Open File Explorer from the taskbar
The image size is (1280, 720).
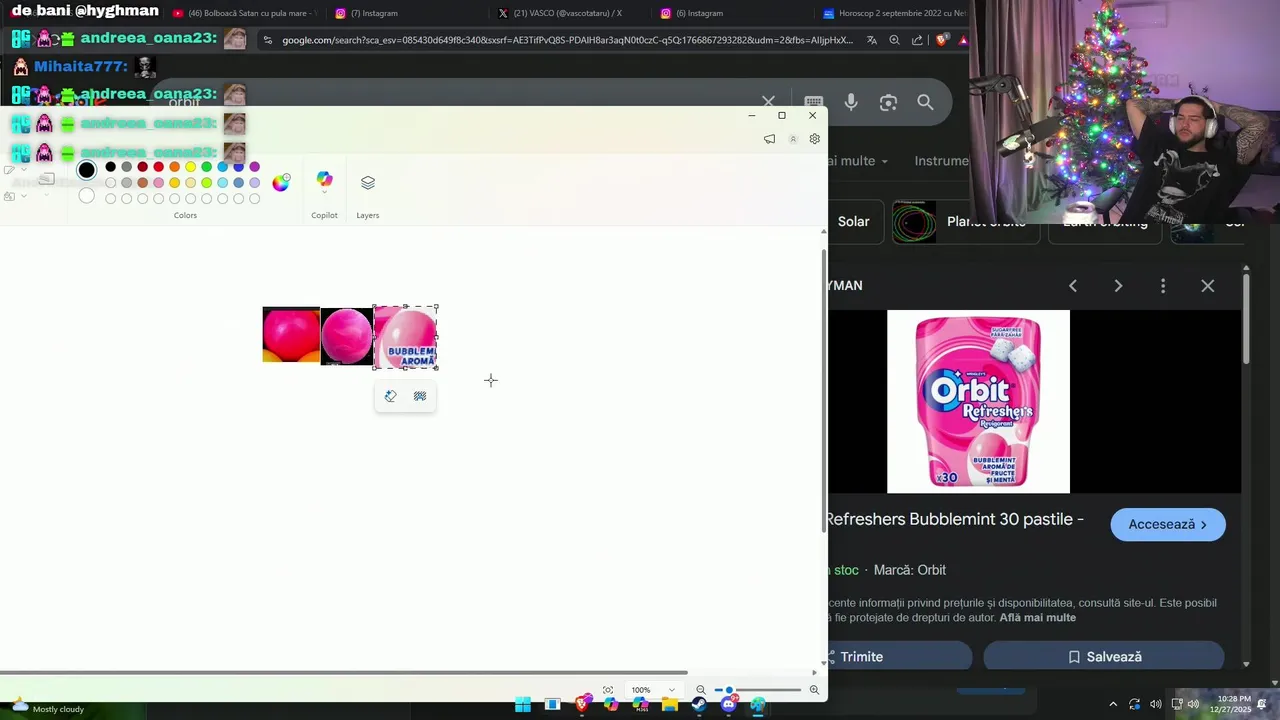click(x=670, y=705)
